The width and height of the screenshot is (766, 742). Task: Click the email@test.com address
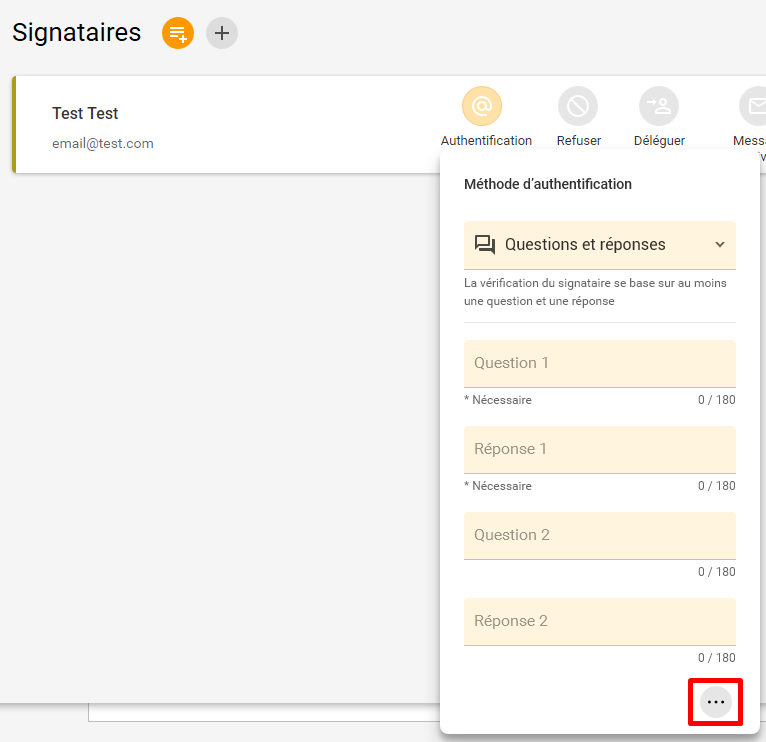(x=103, y=143)
